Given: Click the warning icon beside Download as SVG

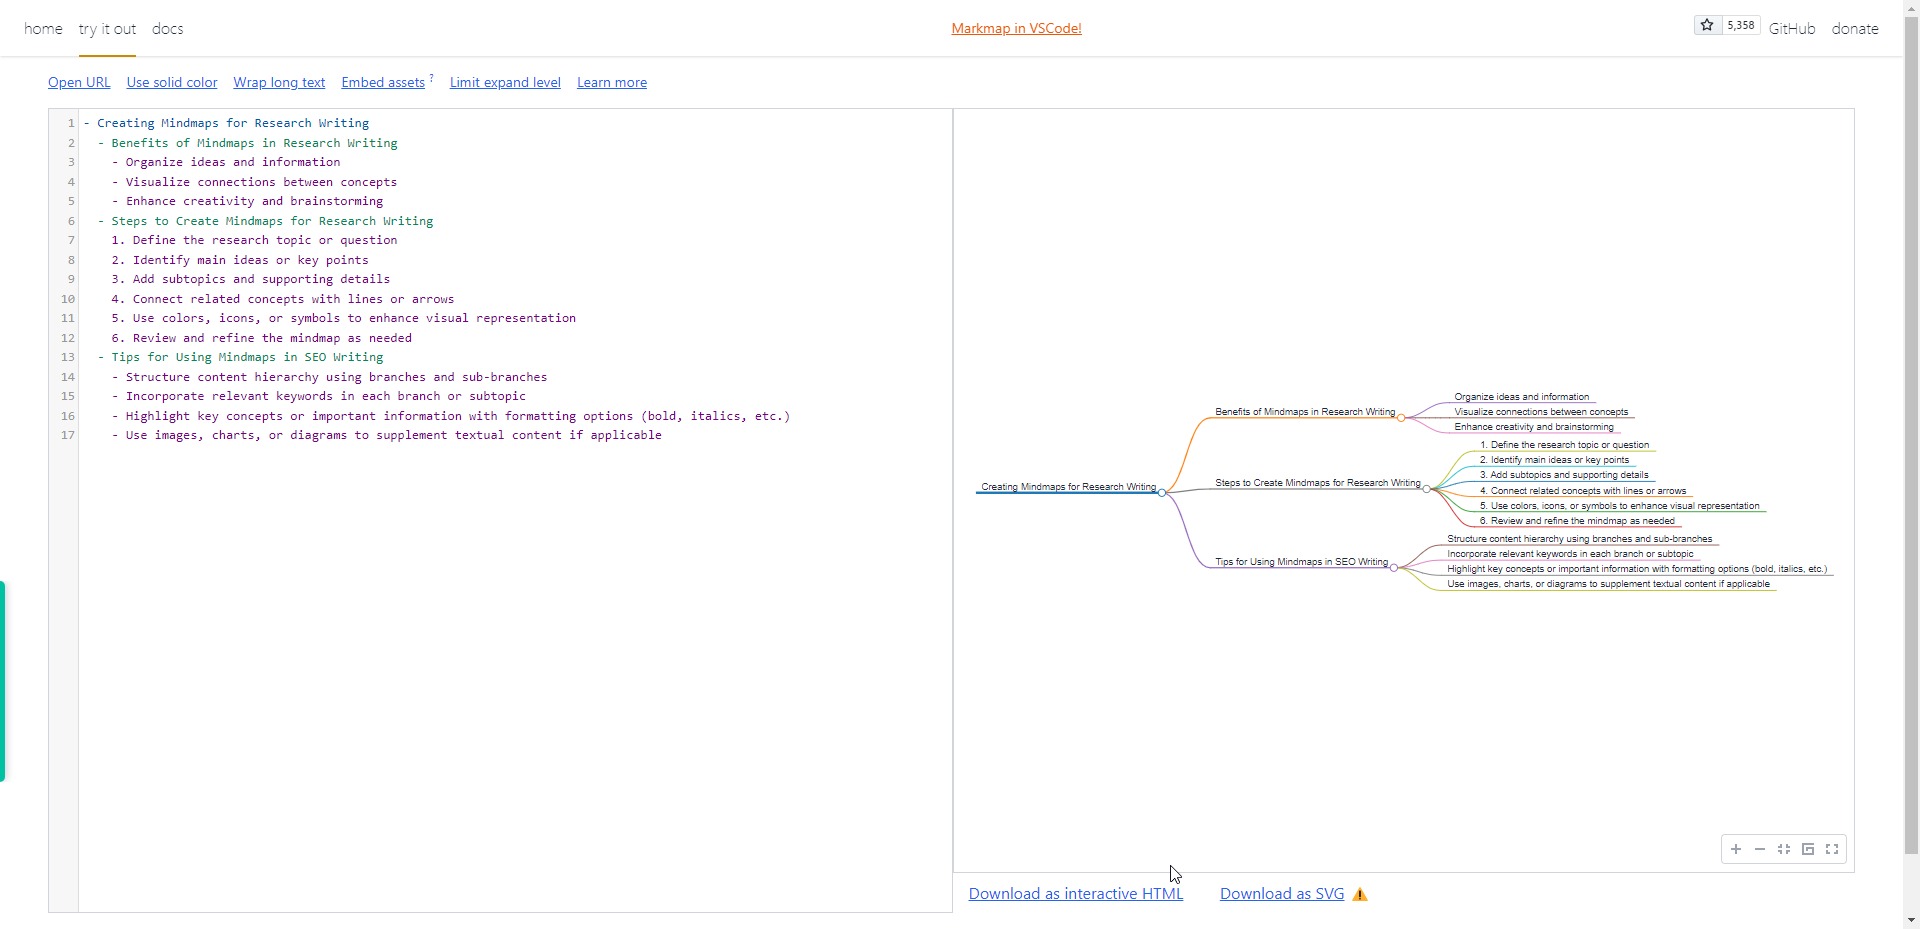Looking at the screenshot, I should pos(1360,895).
